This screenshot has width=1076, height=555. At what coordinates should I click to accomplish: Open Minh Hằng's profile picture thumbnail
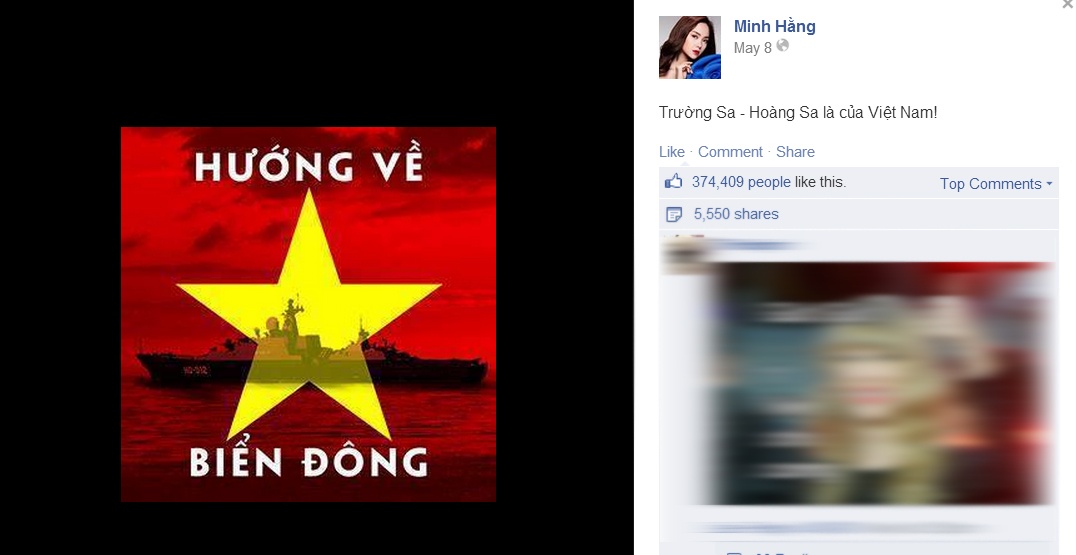tap(690, 47)
